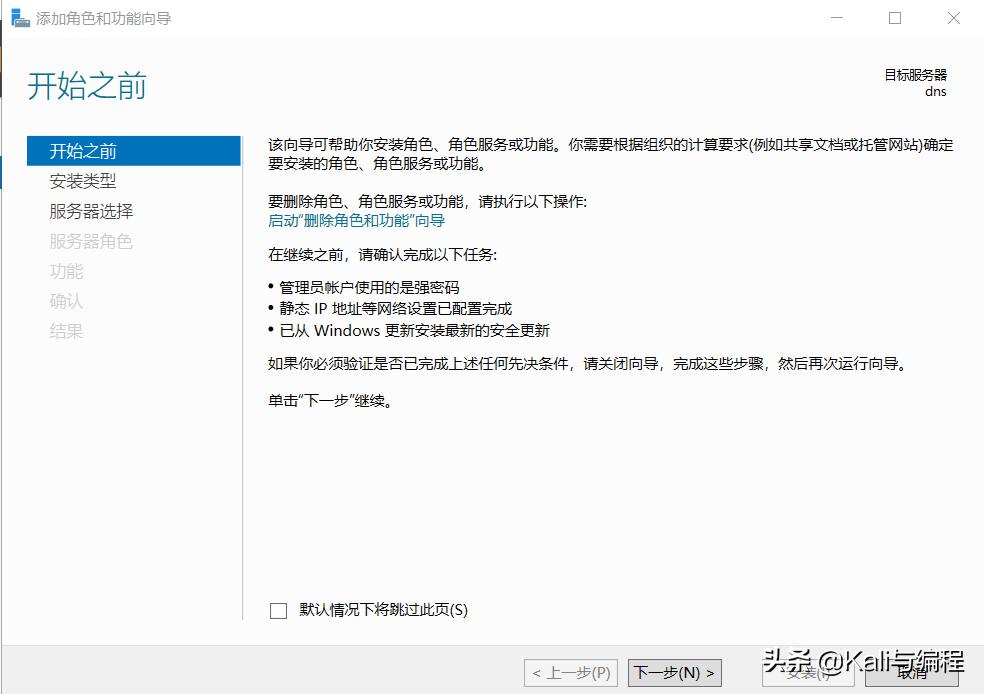Maximize the wizard window
Image resolution: width=984 pixels, height=694 pixels.
coord(895,17)
